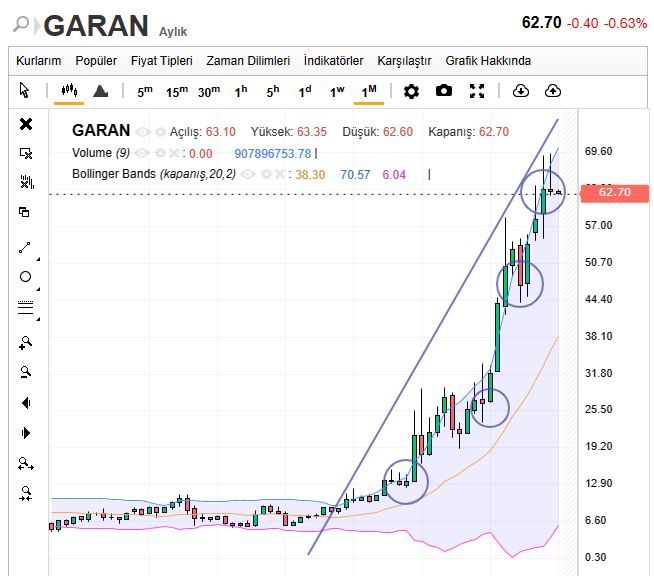
Task: Expand horizontal lines tool options arrow
Action: [38, 319]
